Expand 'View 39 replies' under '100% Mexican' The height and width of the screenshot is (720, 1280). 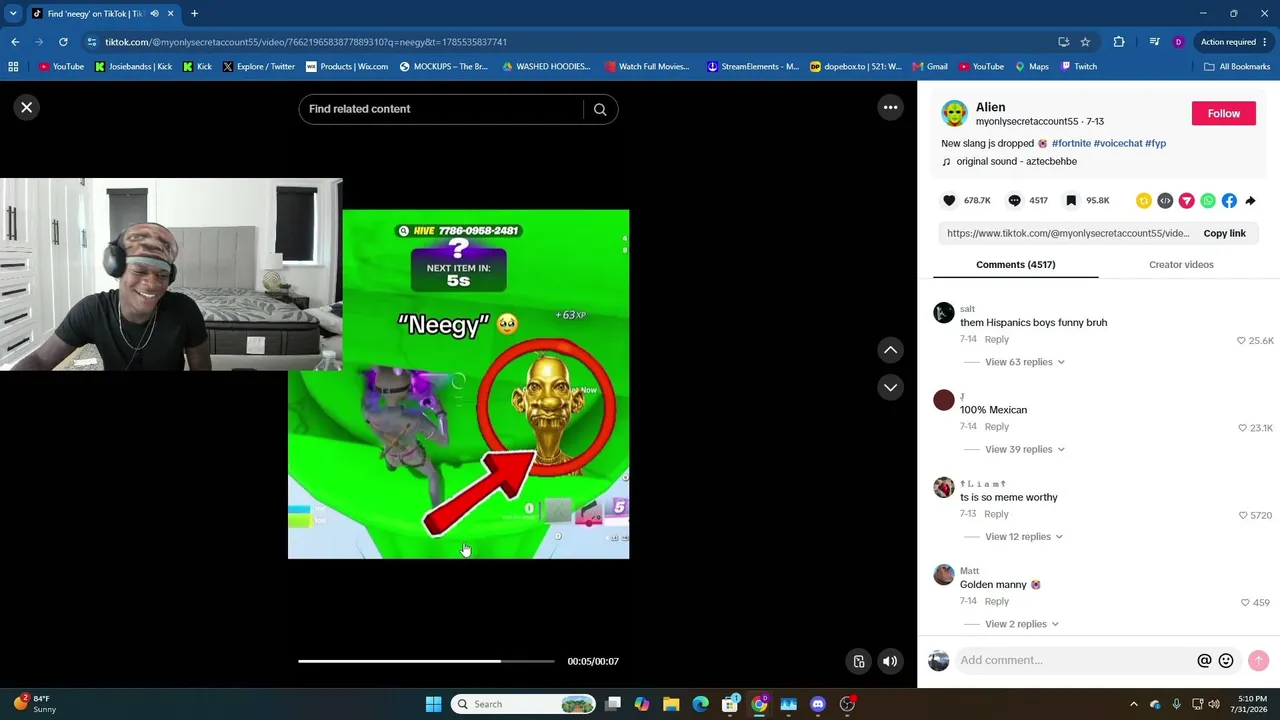(x=1024, y=449)
